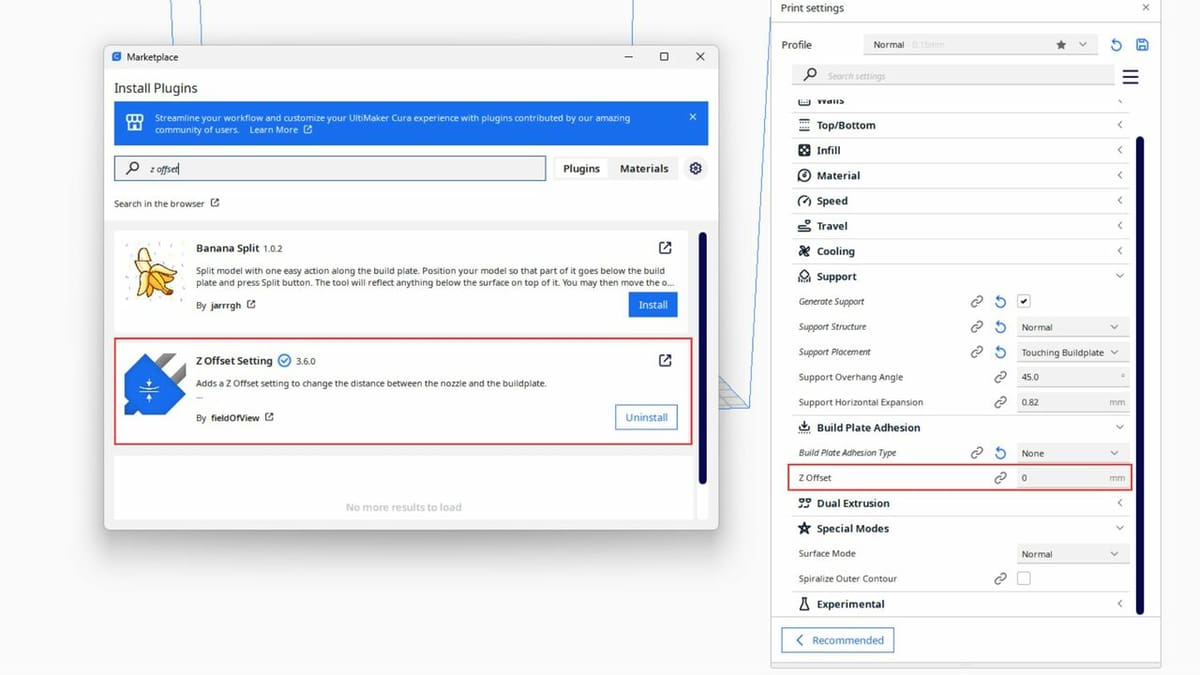1200x675 pixels.
Task: Reset the Generate Support setting
Action: click(1000, 302)
